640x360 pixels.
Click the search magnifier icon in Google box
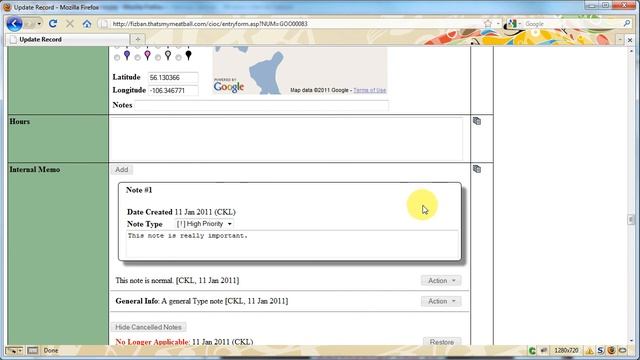[627, 24]
